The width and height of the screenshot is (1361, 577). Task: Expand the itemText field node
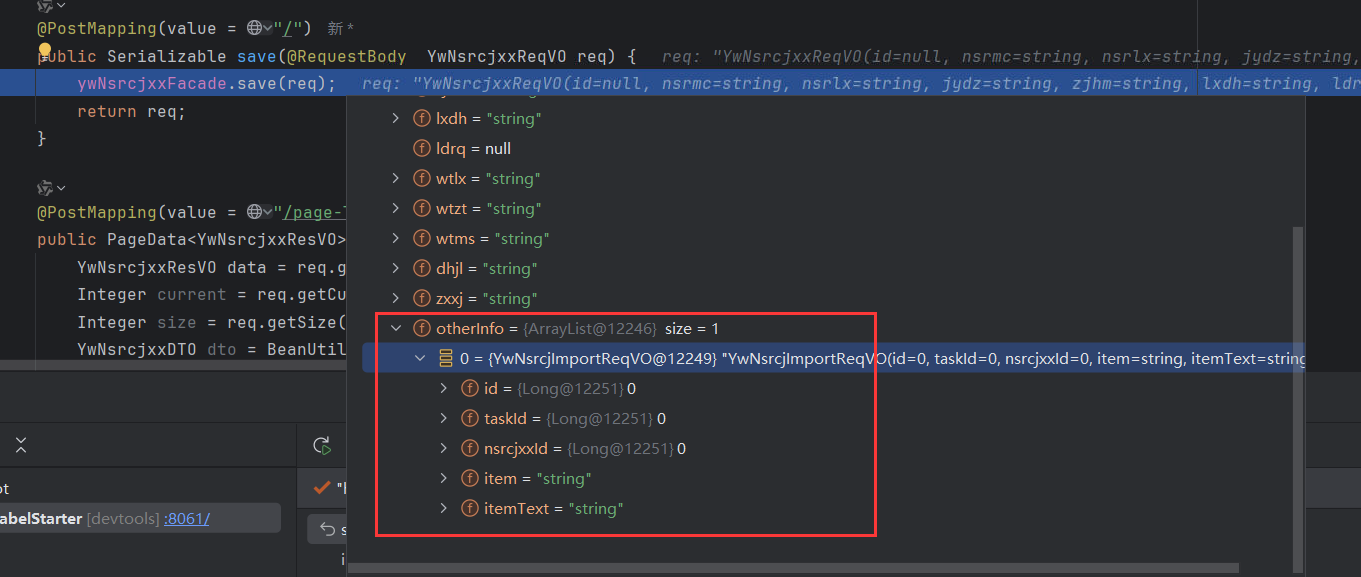(x=444, y=508)
